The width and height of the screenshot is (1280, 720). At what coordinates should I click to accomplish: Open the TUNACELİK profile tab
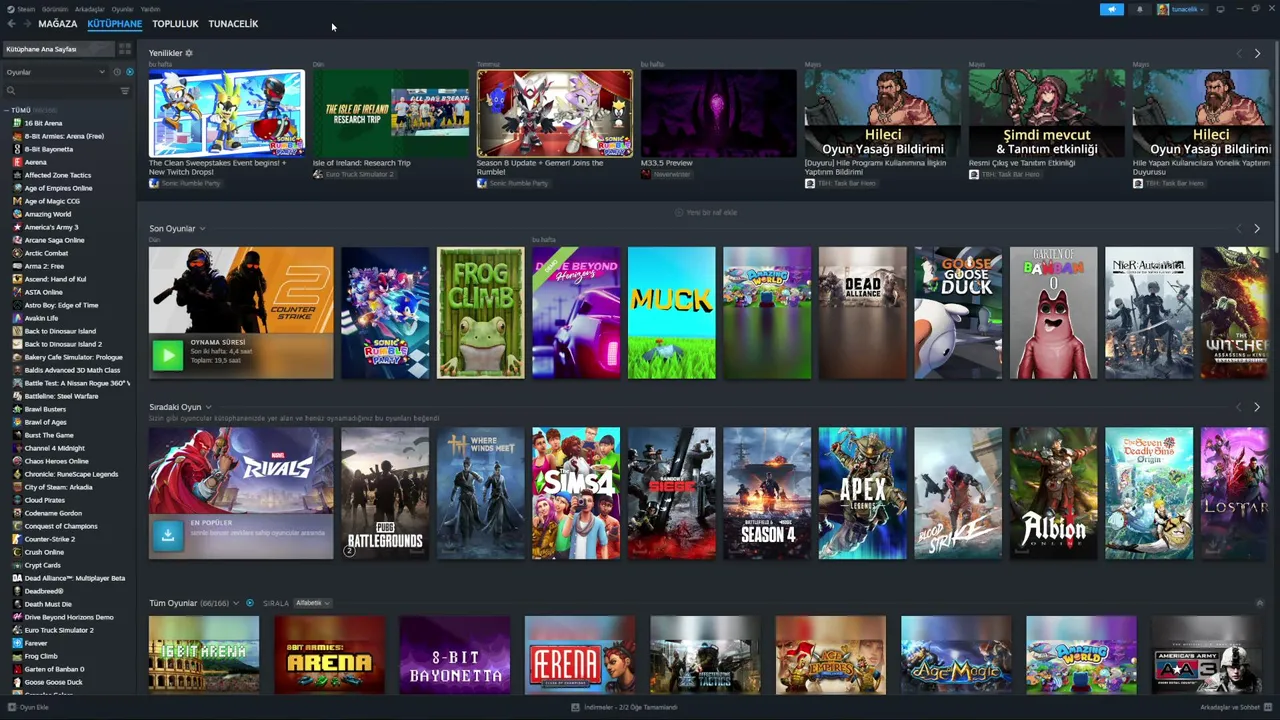coord(233,24)
